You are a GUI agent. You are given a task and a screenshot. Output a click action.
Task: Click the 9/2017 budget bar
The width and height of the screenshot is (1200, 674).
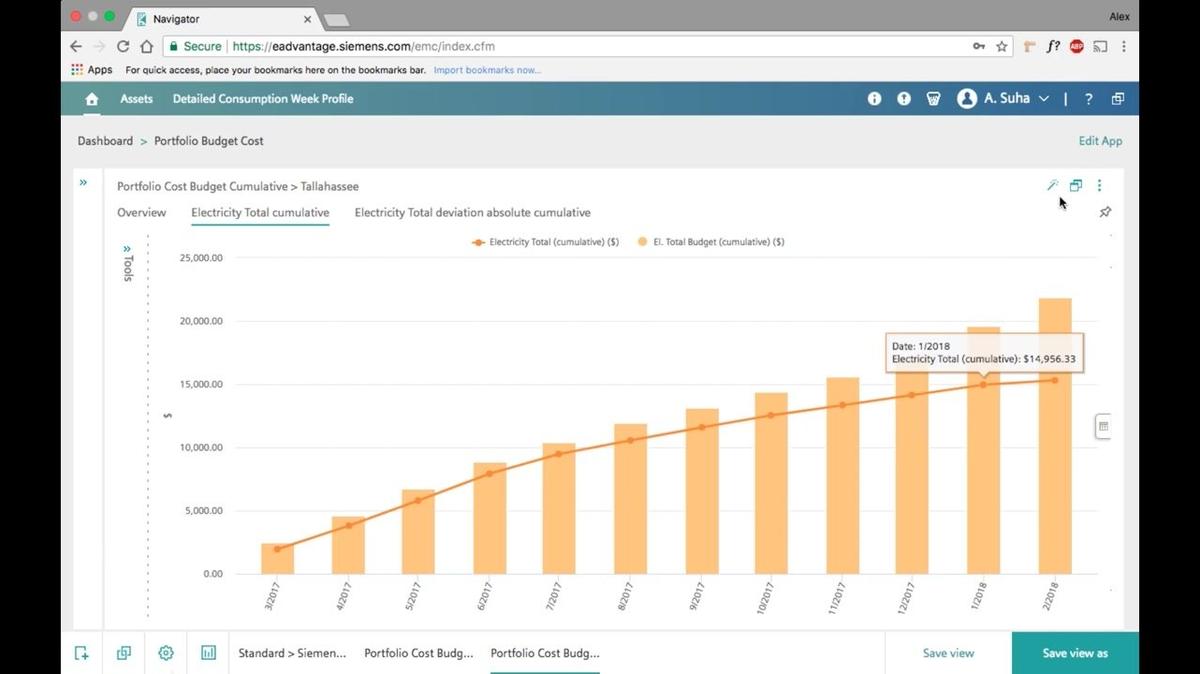point(701,491)
